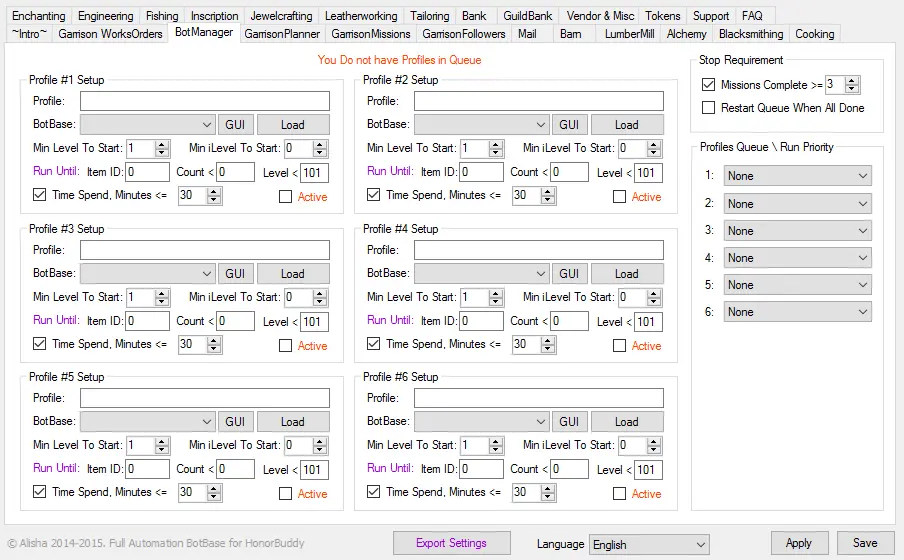Uncheck Time Spend checkbox in Profile #4

(374, 344)
